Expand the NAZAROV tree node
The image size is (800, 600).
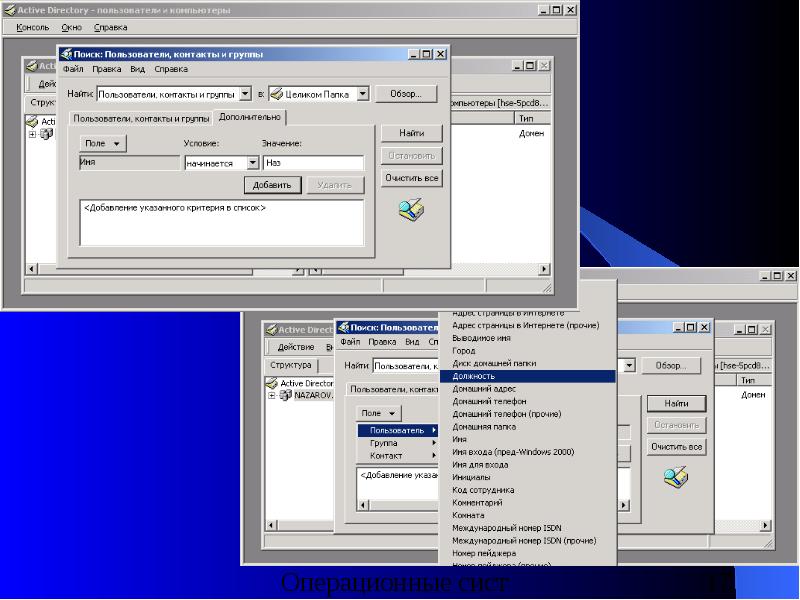(x=271, y=395)
